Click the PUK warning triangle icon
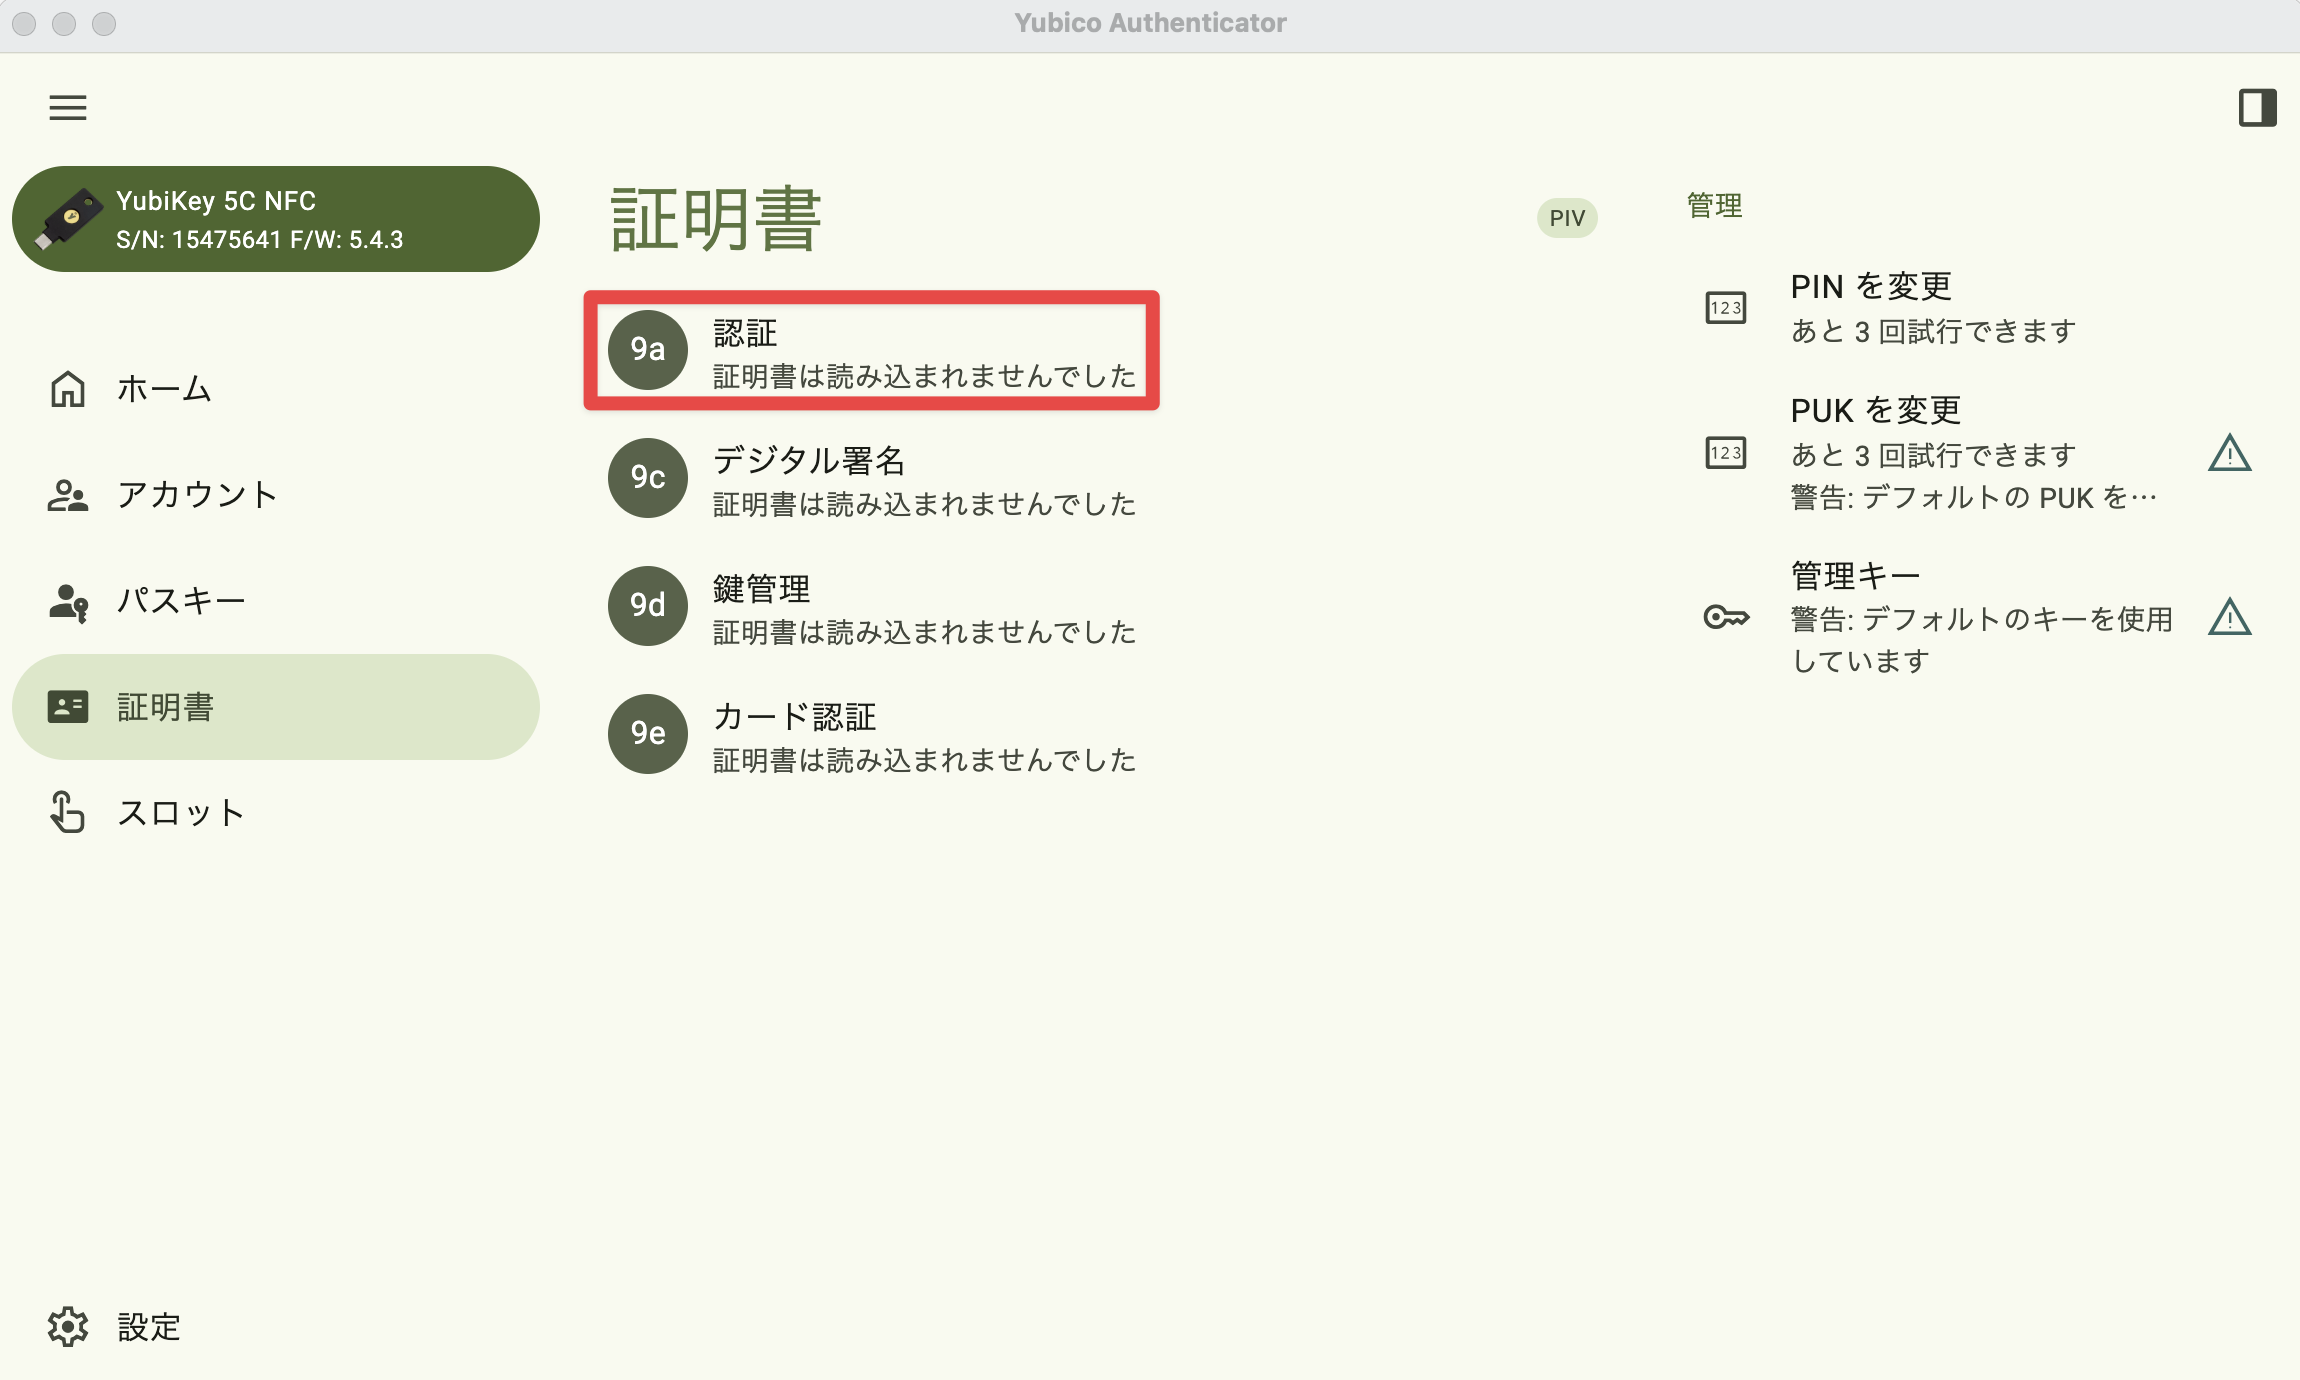The width and height of the screenshot is (2300, 1380). [x=2229, y=453]
